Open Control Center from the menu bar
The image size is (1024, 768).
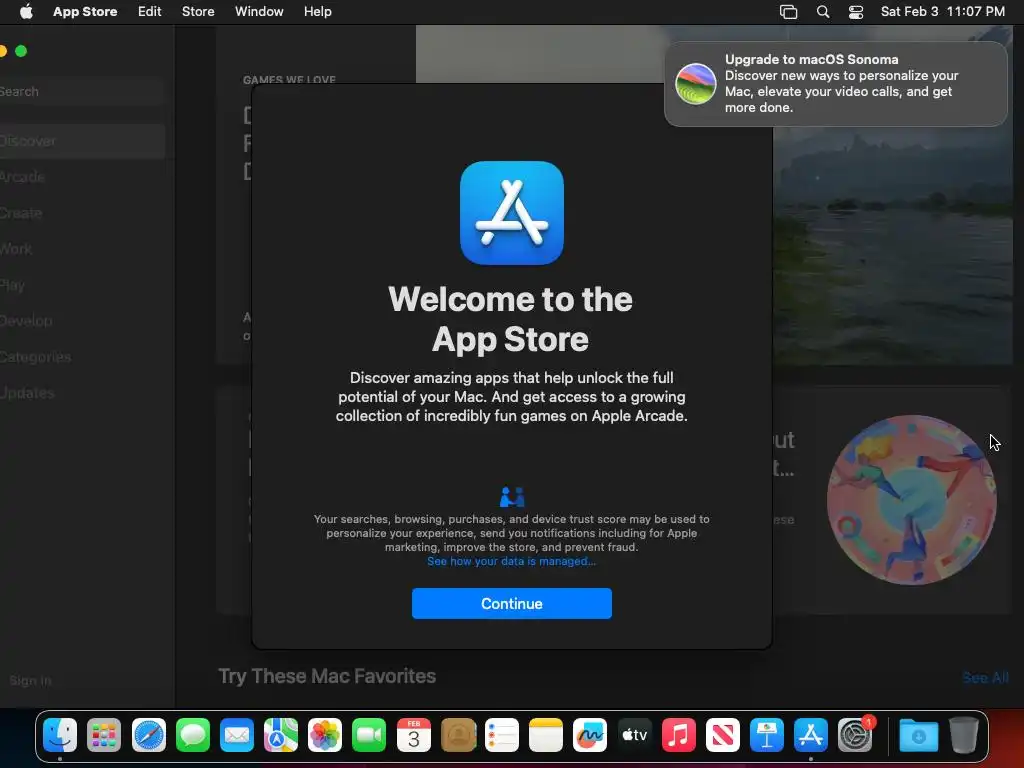(856, 12)
